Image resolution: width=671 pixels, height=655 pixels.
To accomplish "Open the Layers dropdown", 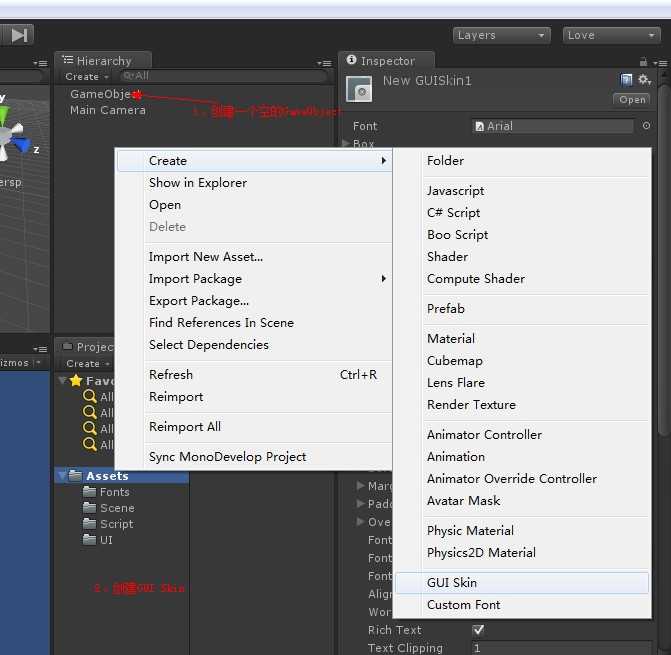I will (x=502, y=35).
